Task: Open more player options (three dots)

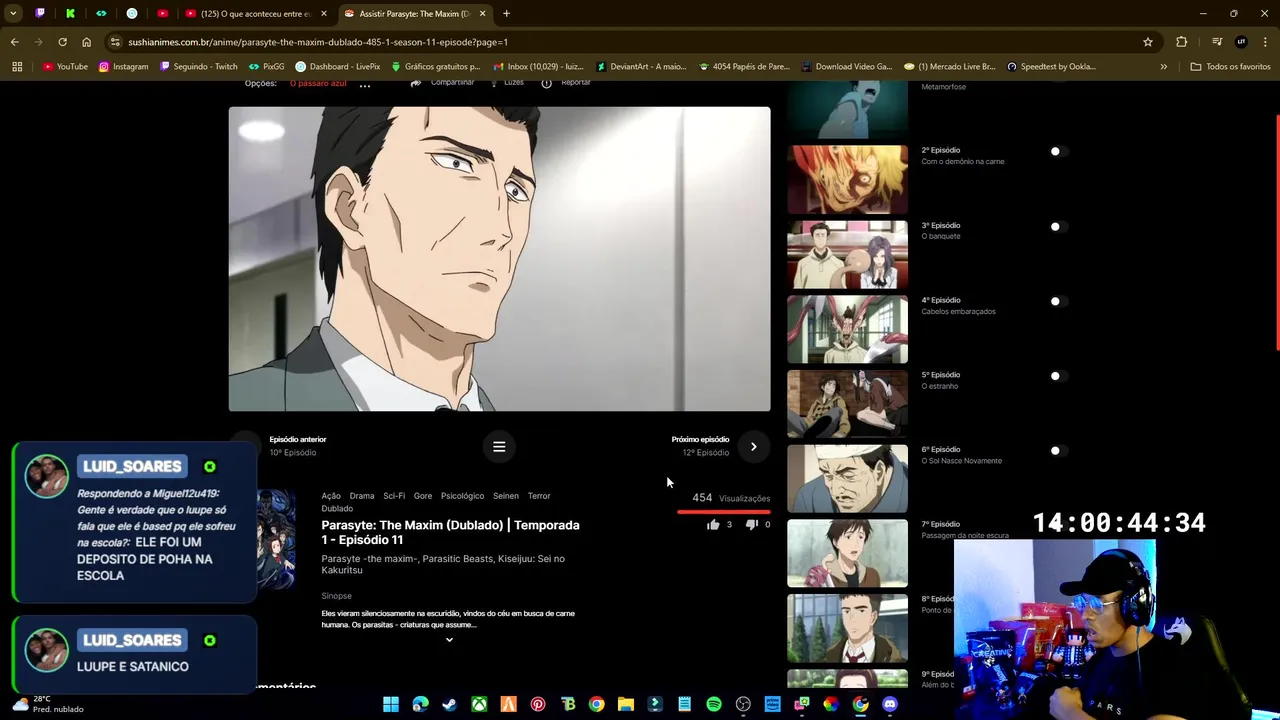Action: 365,84
